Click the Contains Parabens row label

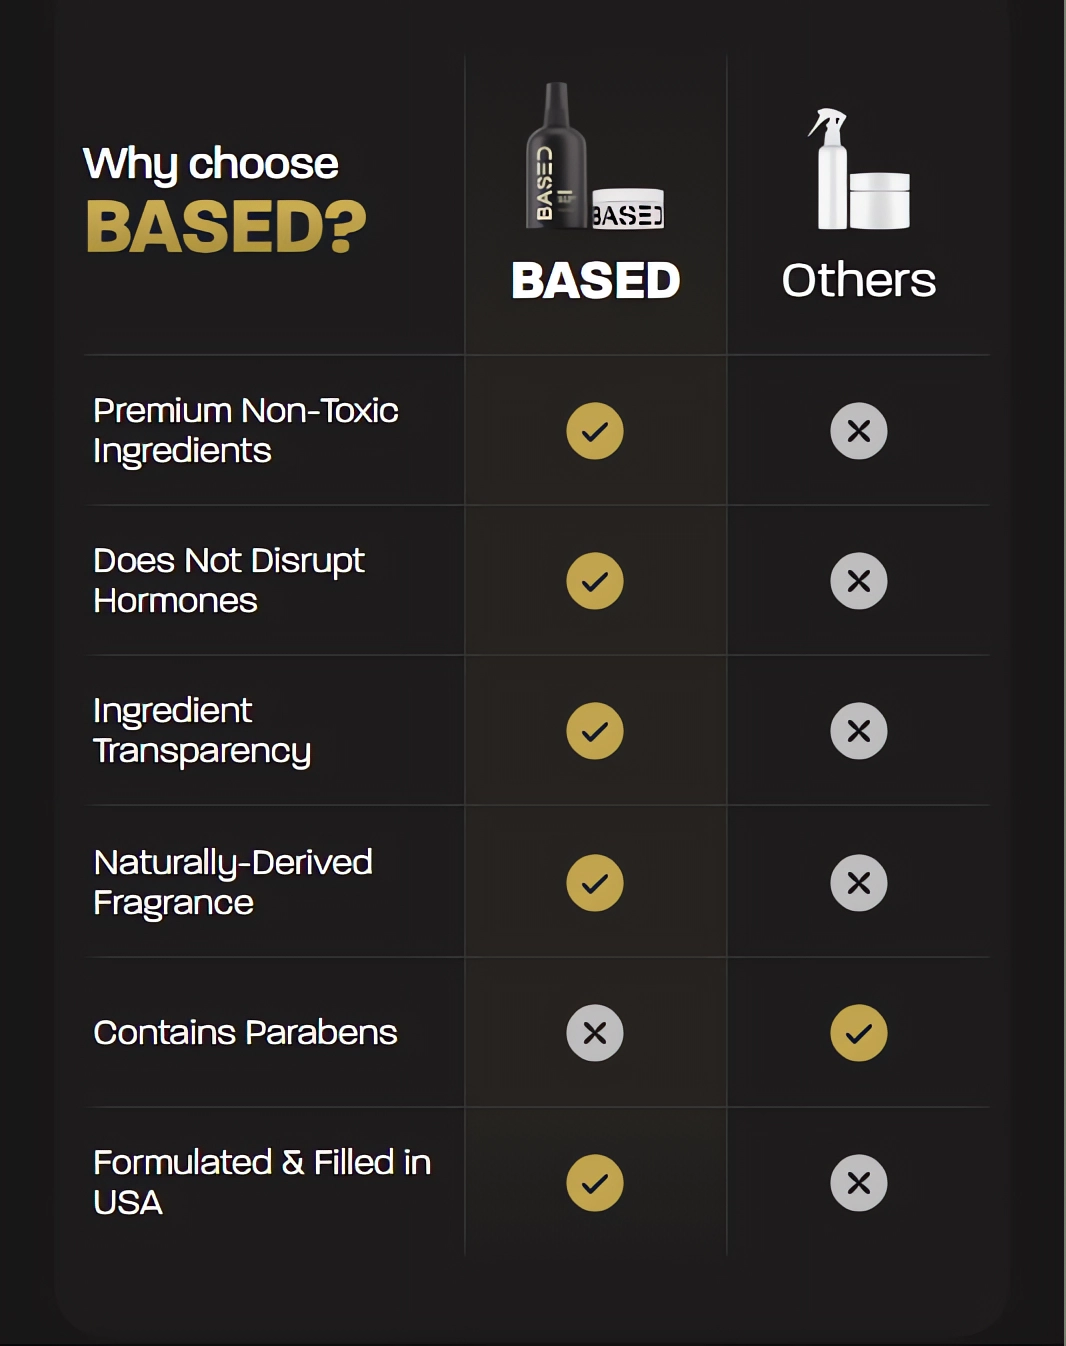click(245, 1032)
